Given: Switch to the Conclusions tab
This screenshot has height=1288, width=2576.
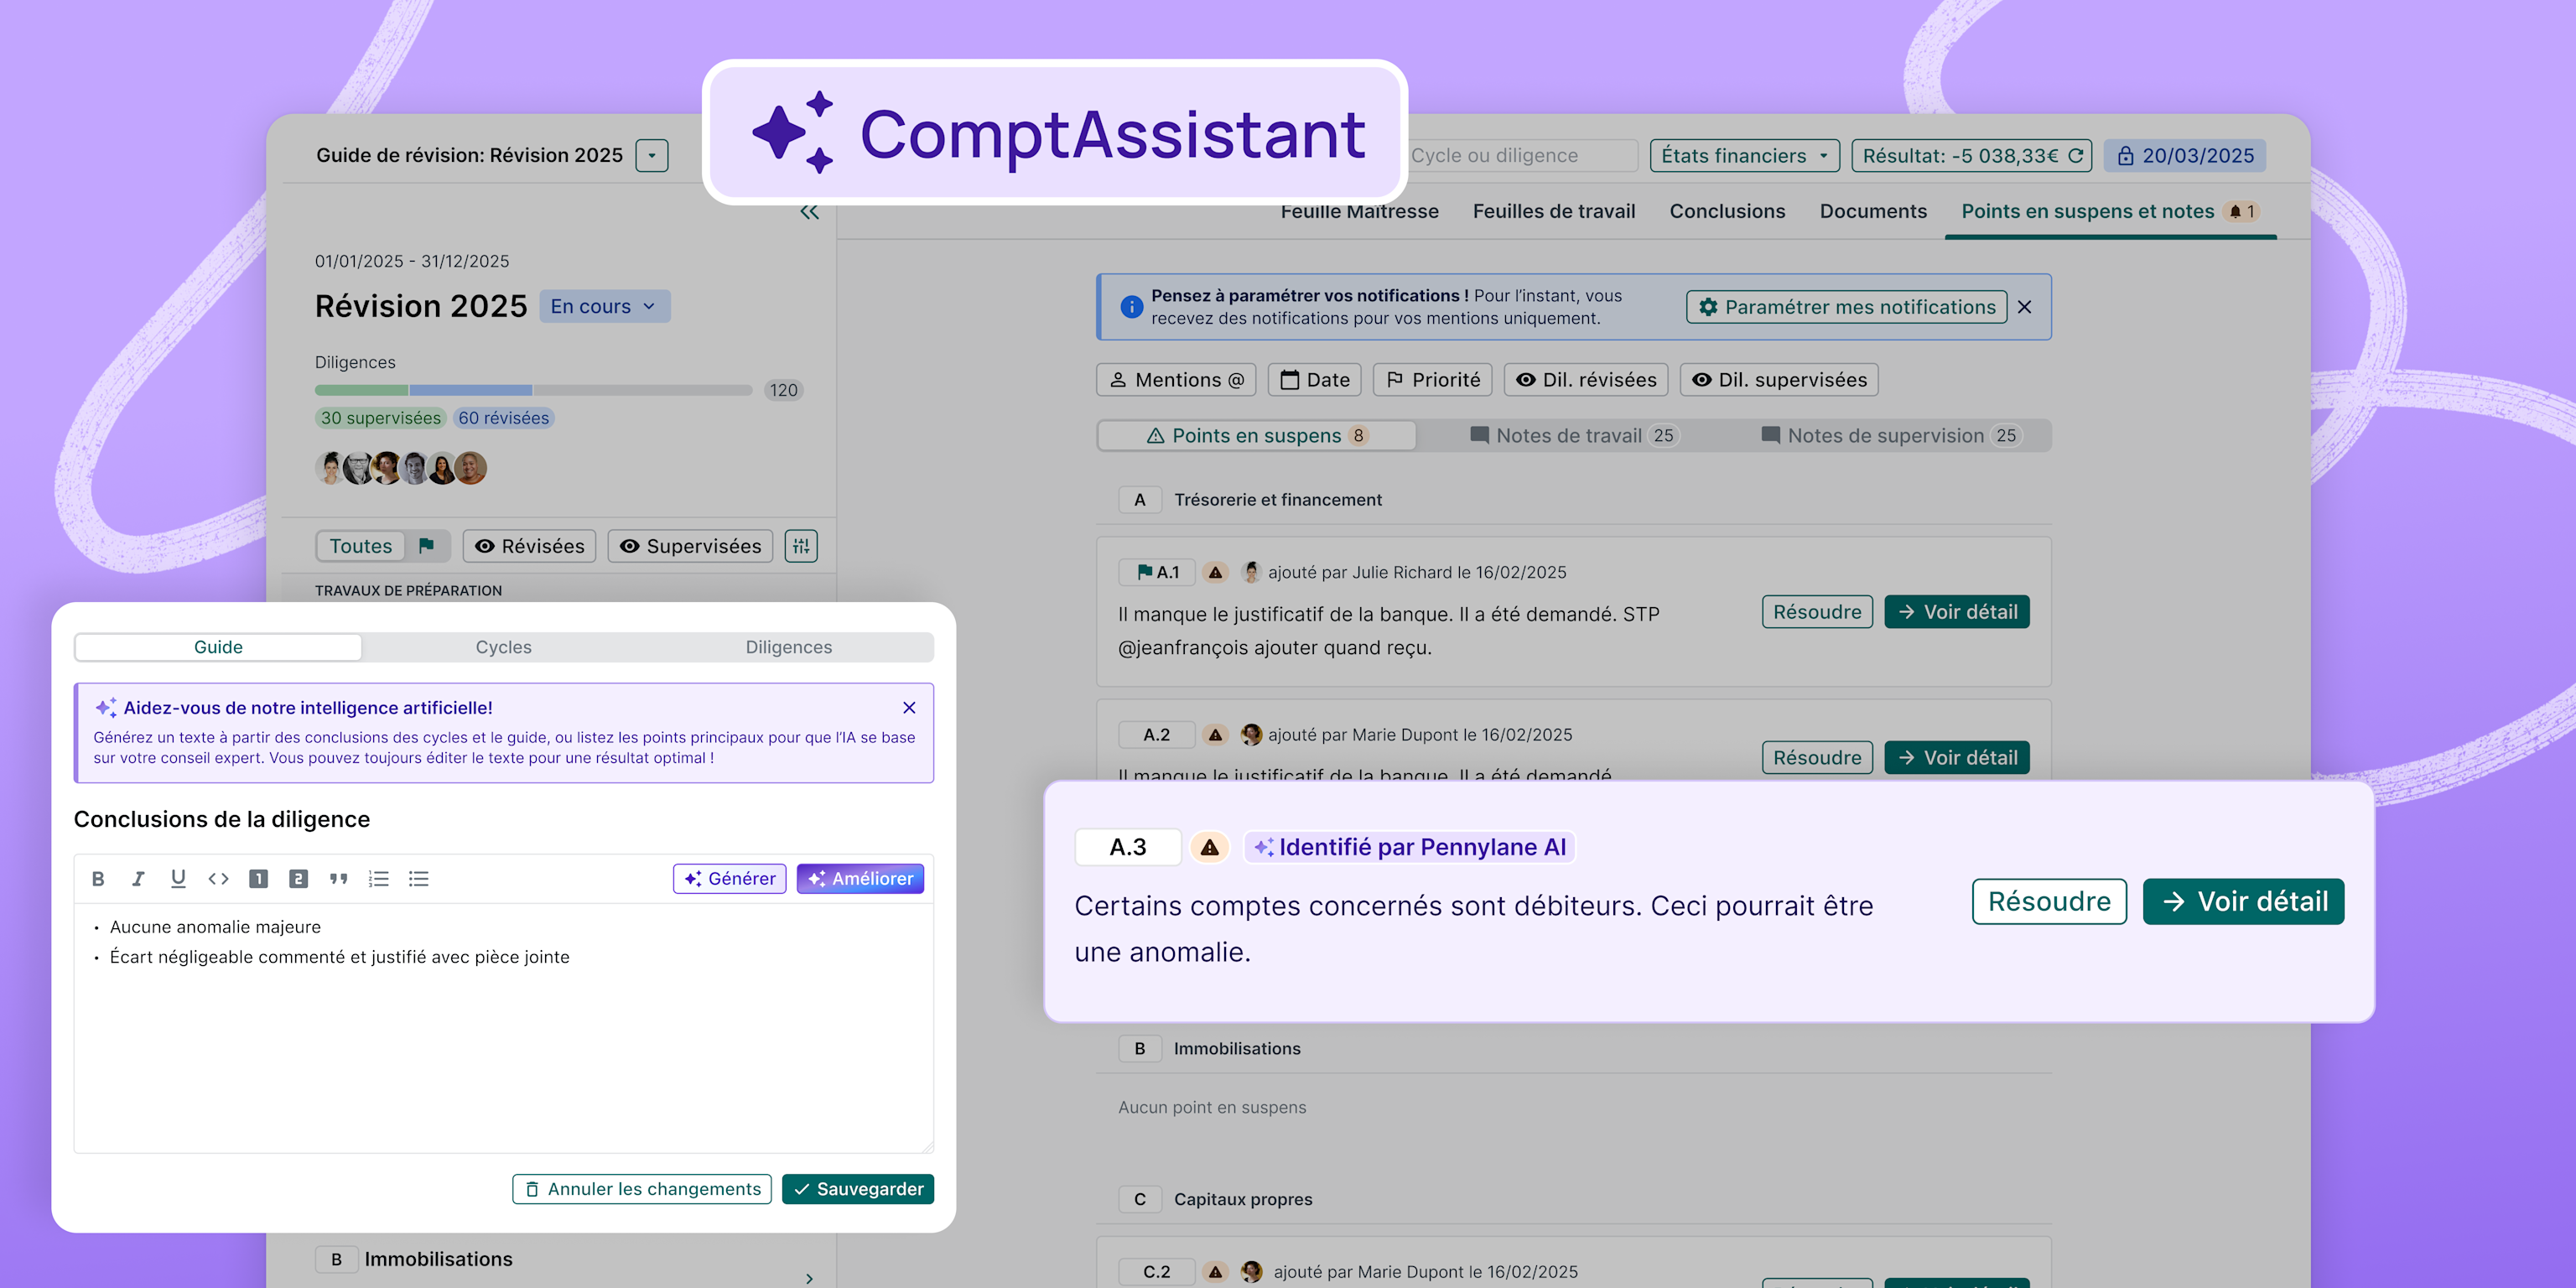Looking at the screenshot, I should coord(1727,212).
